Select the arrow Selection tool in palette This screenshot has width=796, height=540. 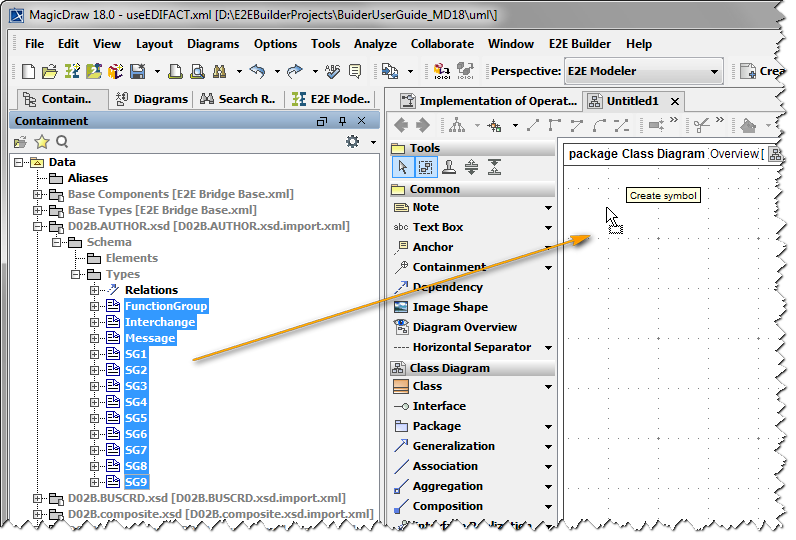tap(402, 168)
